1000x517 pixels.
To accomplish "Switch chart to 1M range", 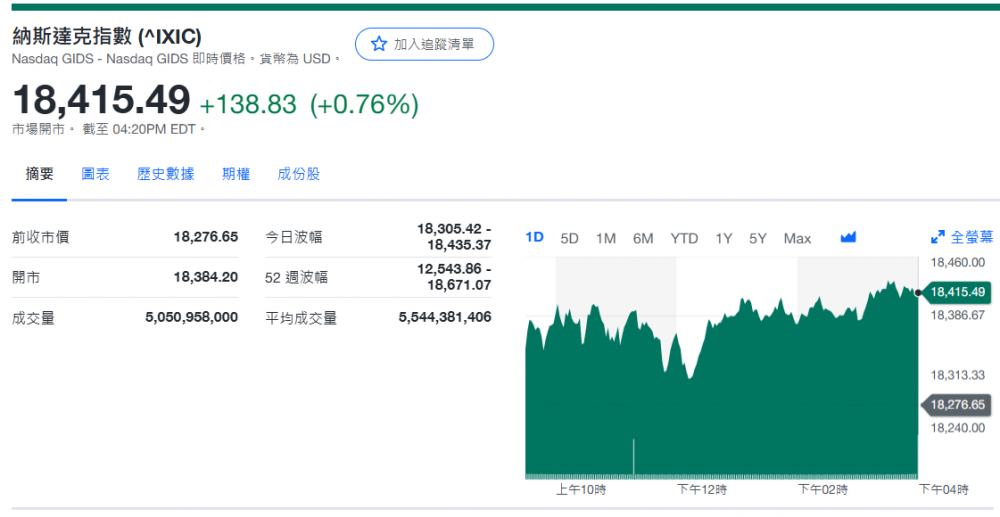I will pos(606,238).
